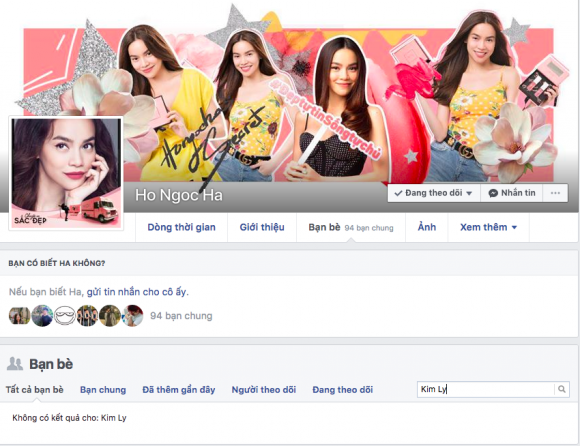Click the checkmark on Đang theo dõi button
Image resolution: width=580 pixels, height=446 pixels.
(x=398, y=193)
